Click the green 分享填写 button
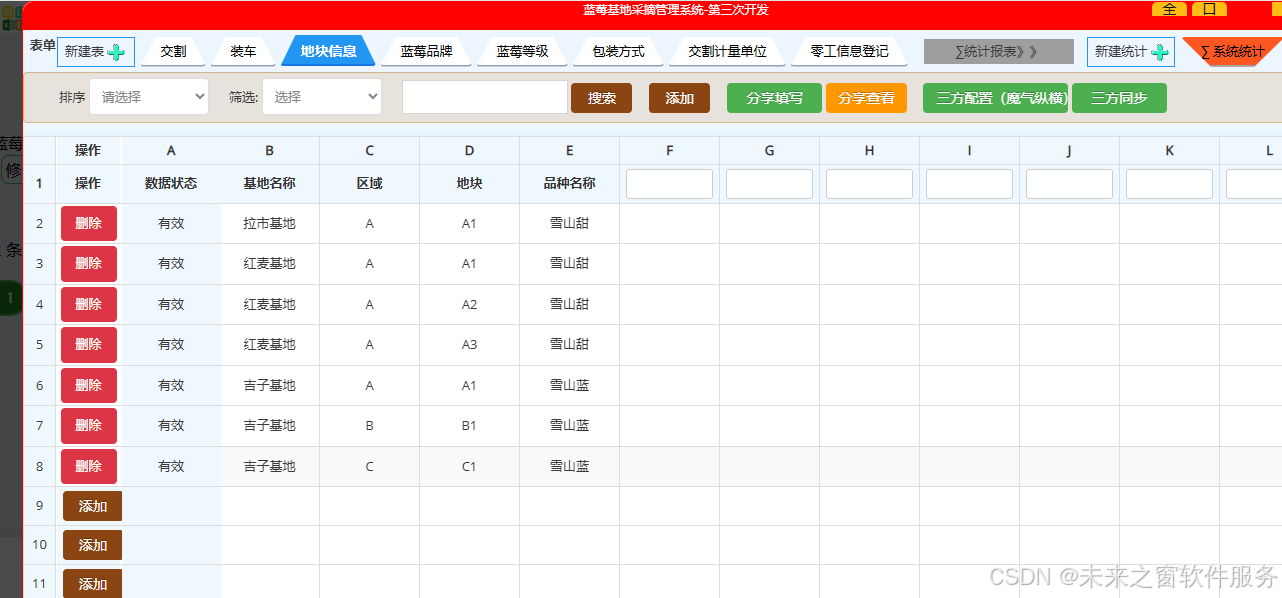1282x598 pixels. click(774, 98)
